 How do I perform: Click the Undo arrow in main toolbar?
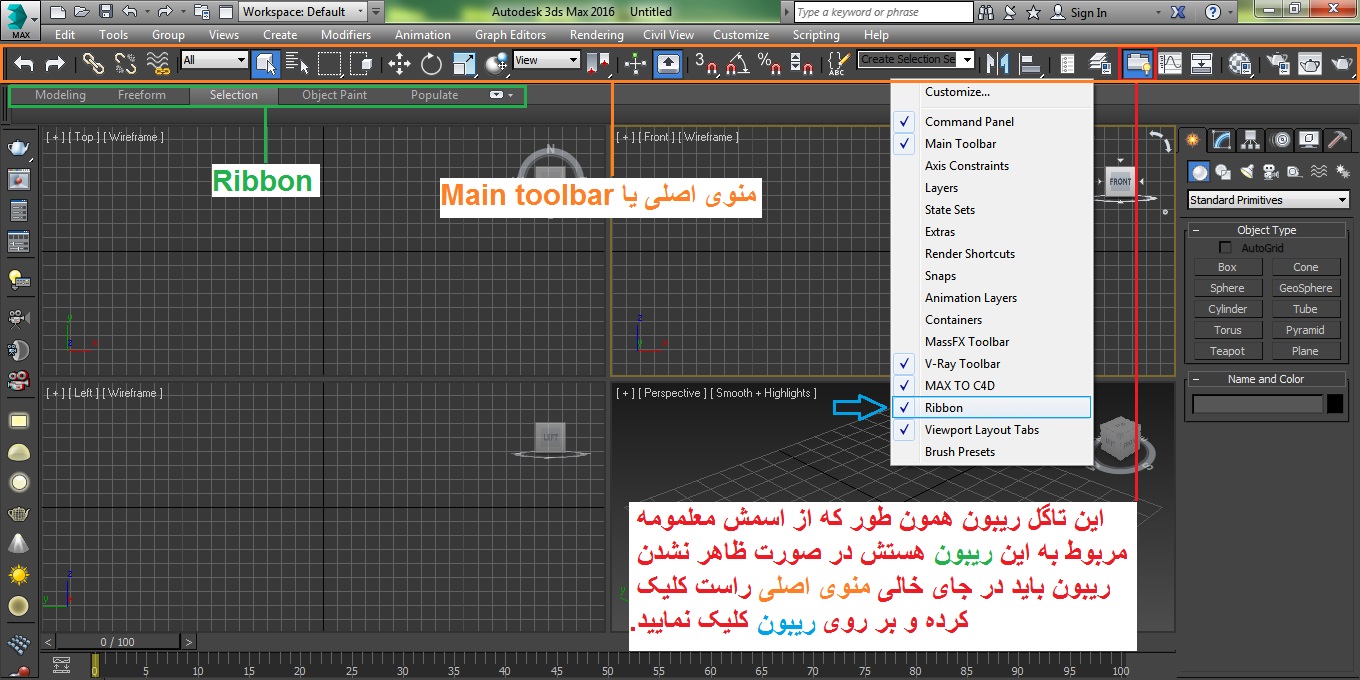coord(24,63)
